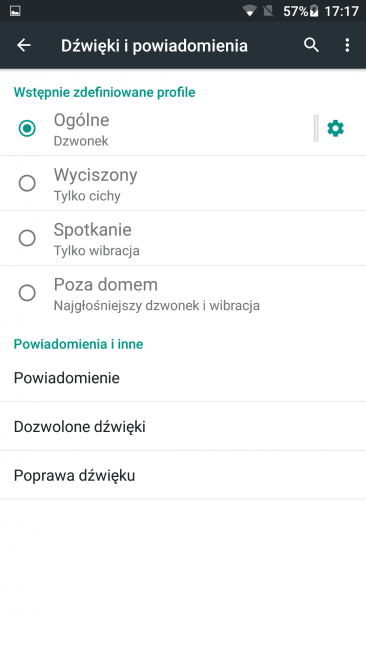Open Ogólne profile settings gear
Screen dimensions: 366x650
point(335,129)
